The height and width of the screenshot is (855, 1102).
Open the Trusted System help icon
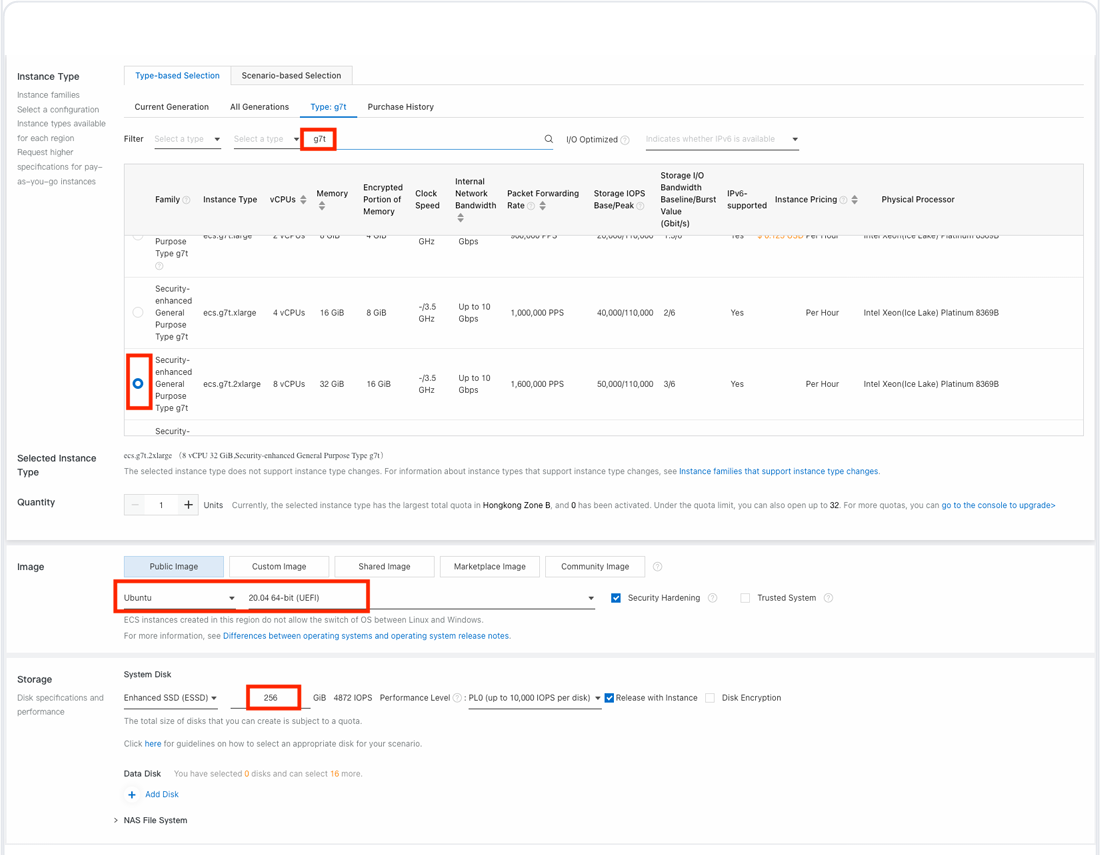pos(829,598)
